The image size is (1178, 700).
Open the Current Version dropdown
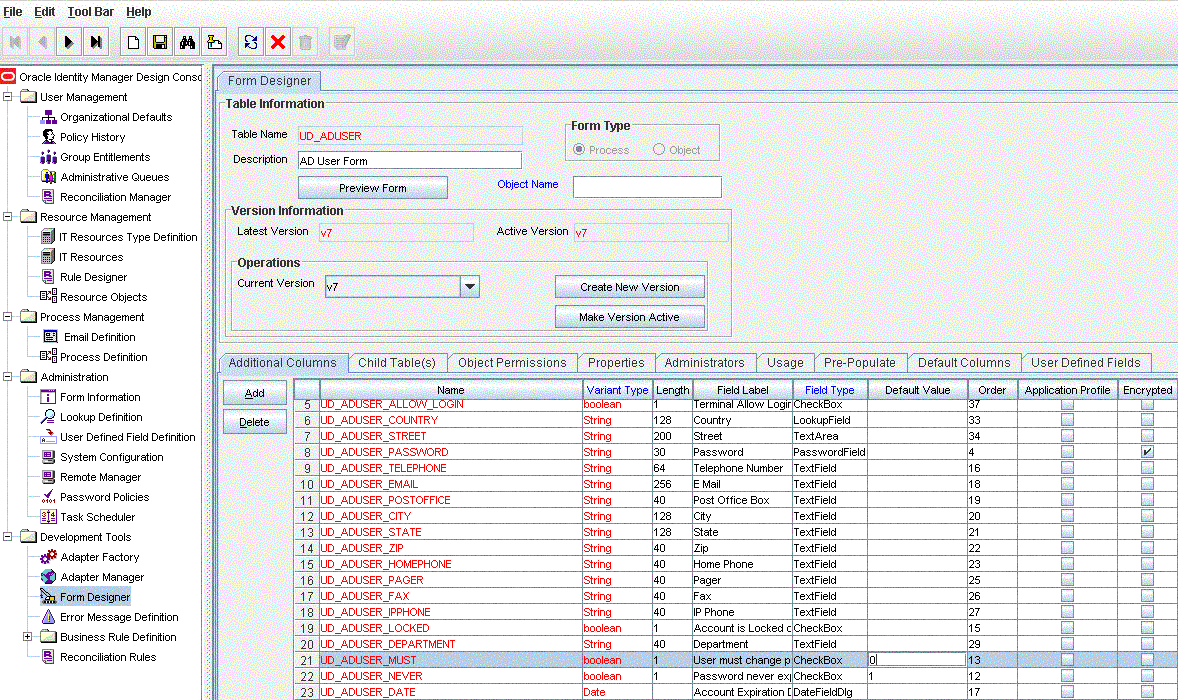(470, 286)
